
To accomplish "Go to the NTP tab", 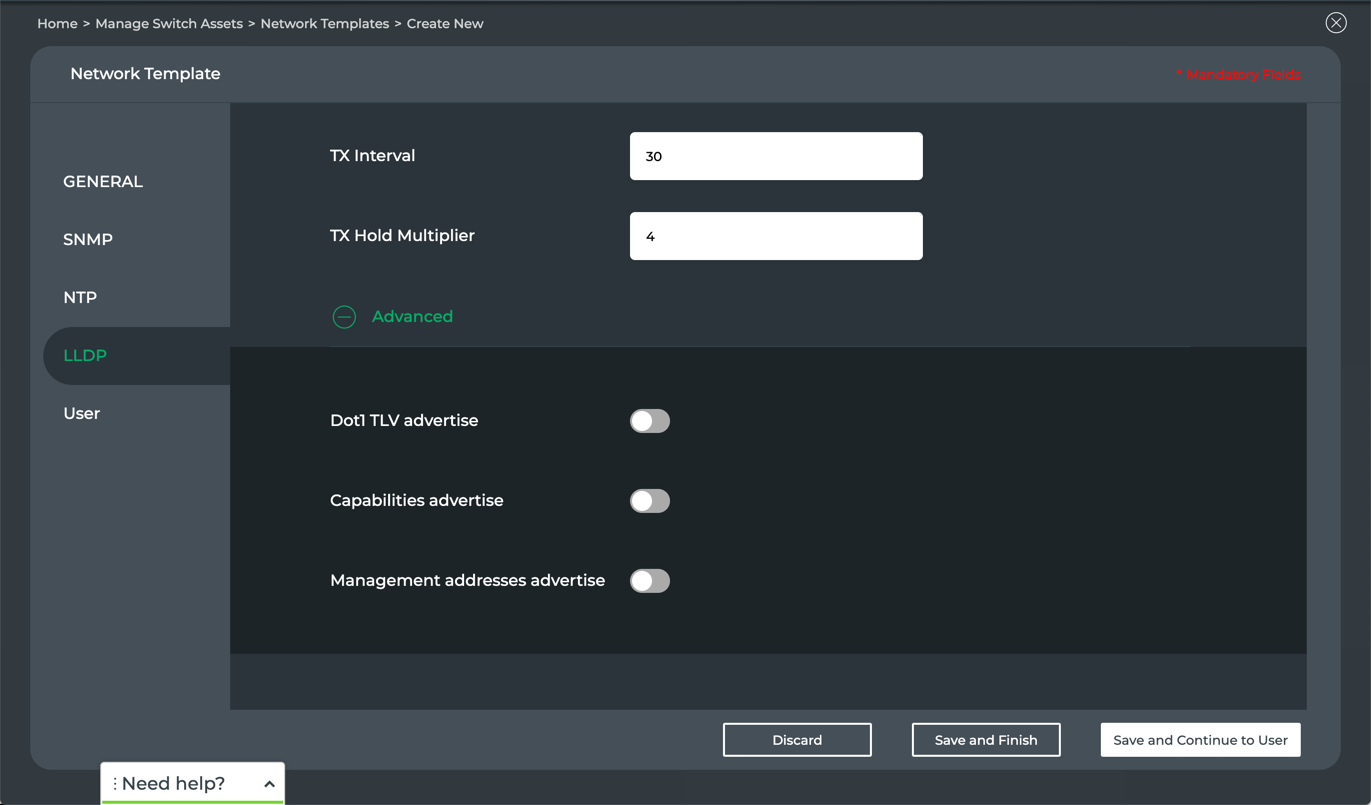I will (x=80, y=298).
